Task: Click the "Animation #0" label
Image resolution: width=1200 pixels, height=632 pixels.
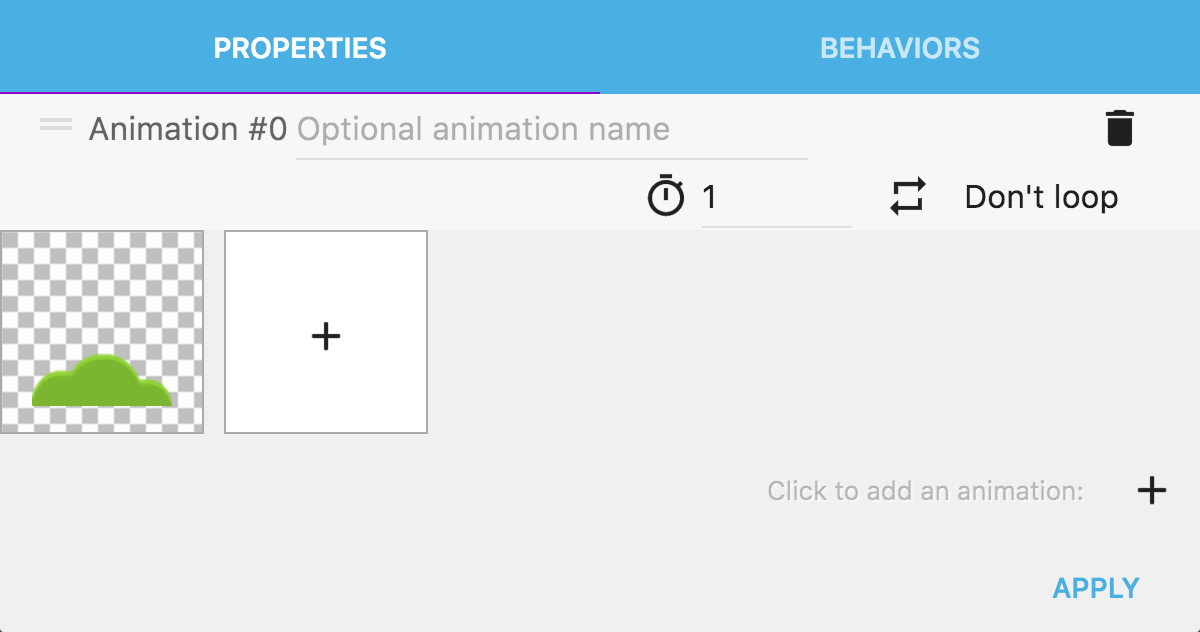Action: [x=188, y=129]
